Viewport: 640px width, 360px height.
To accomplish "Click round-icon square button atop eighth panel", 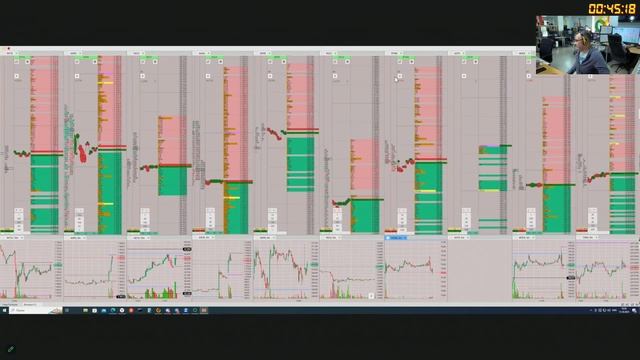I will [x=476, y=62].
